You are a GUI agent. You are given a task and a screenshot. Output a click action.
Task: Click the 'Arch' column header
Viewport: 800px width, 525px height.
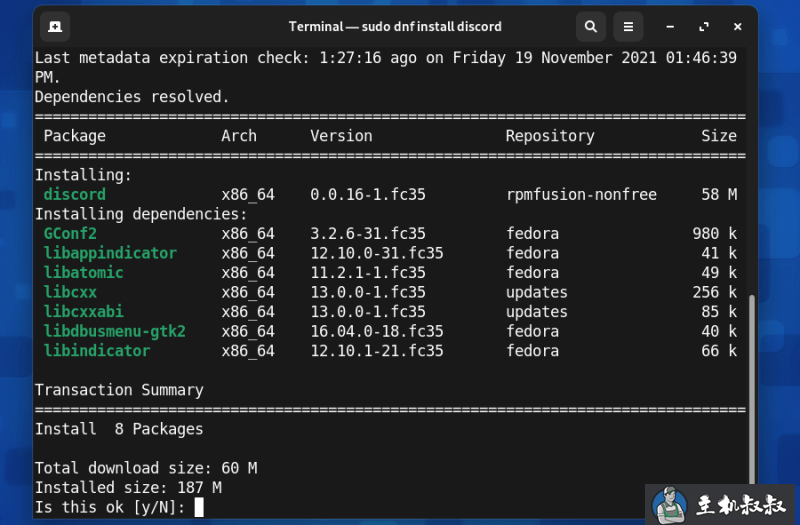coord(239,136)
